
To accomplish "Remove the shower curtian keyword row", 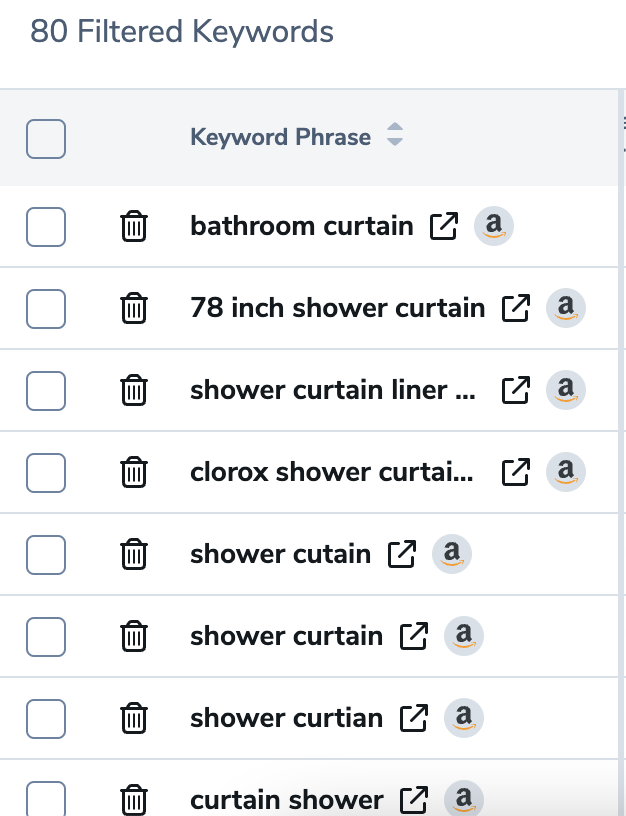I will point(133,718).
